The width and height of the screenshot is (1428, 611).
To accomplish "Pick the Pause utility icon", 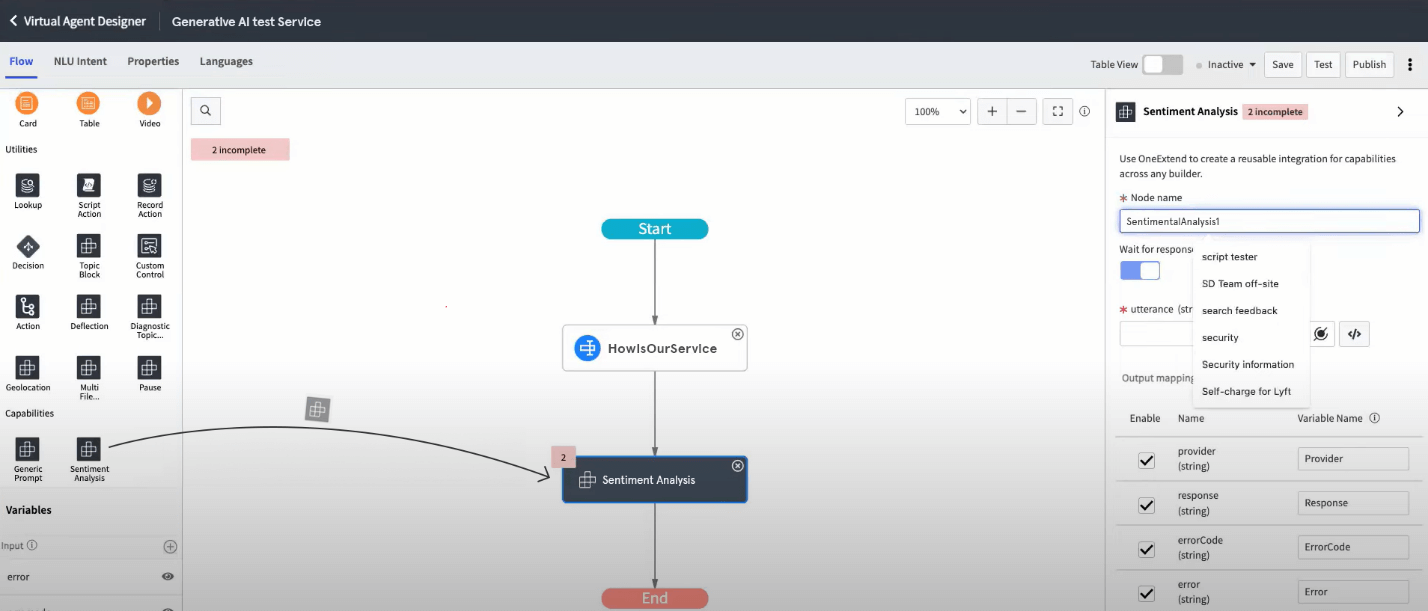I will [x=149, y=367].
